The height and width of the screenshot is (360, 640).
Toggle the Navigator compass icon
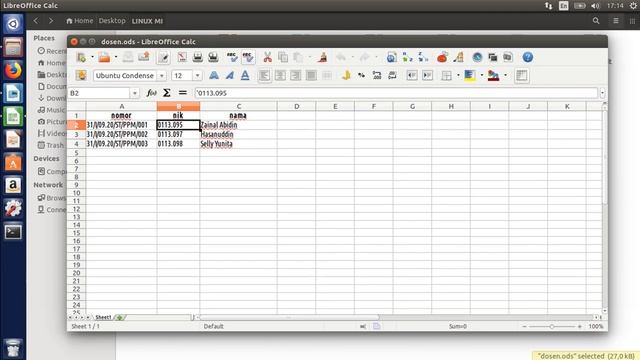click(477, 57)
